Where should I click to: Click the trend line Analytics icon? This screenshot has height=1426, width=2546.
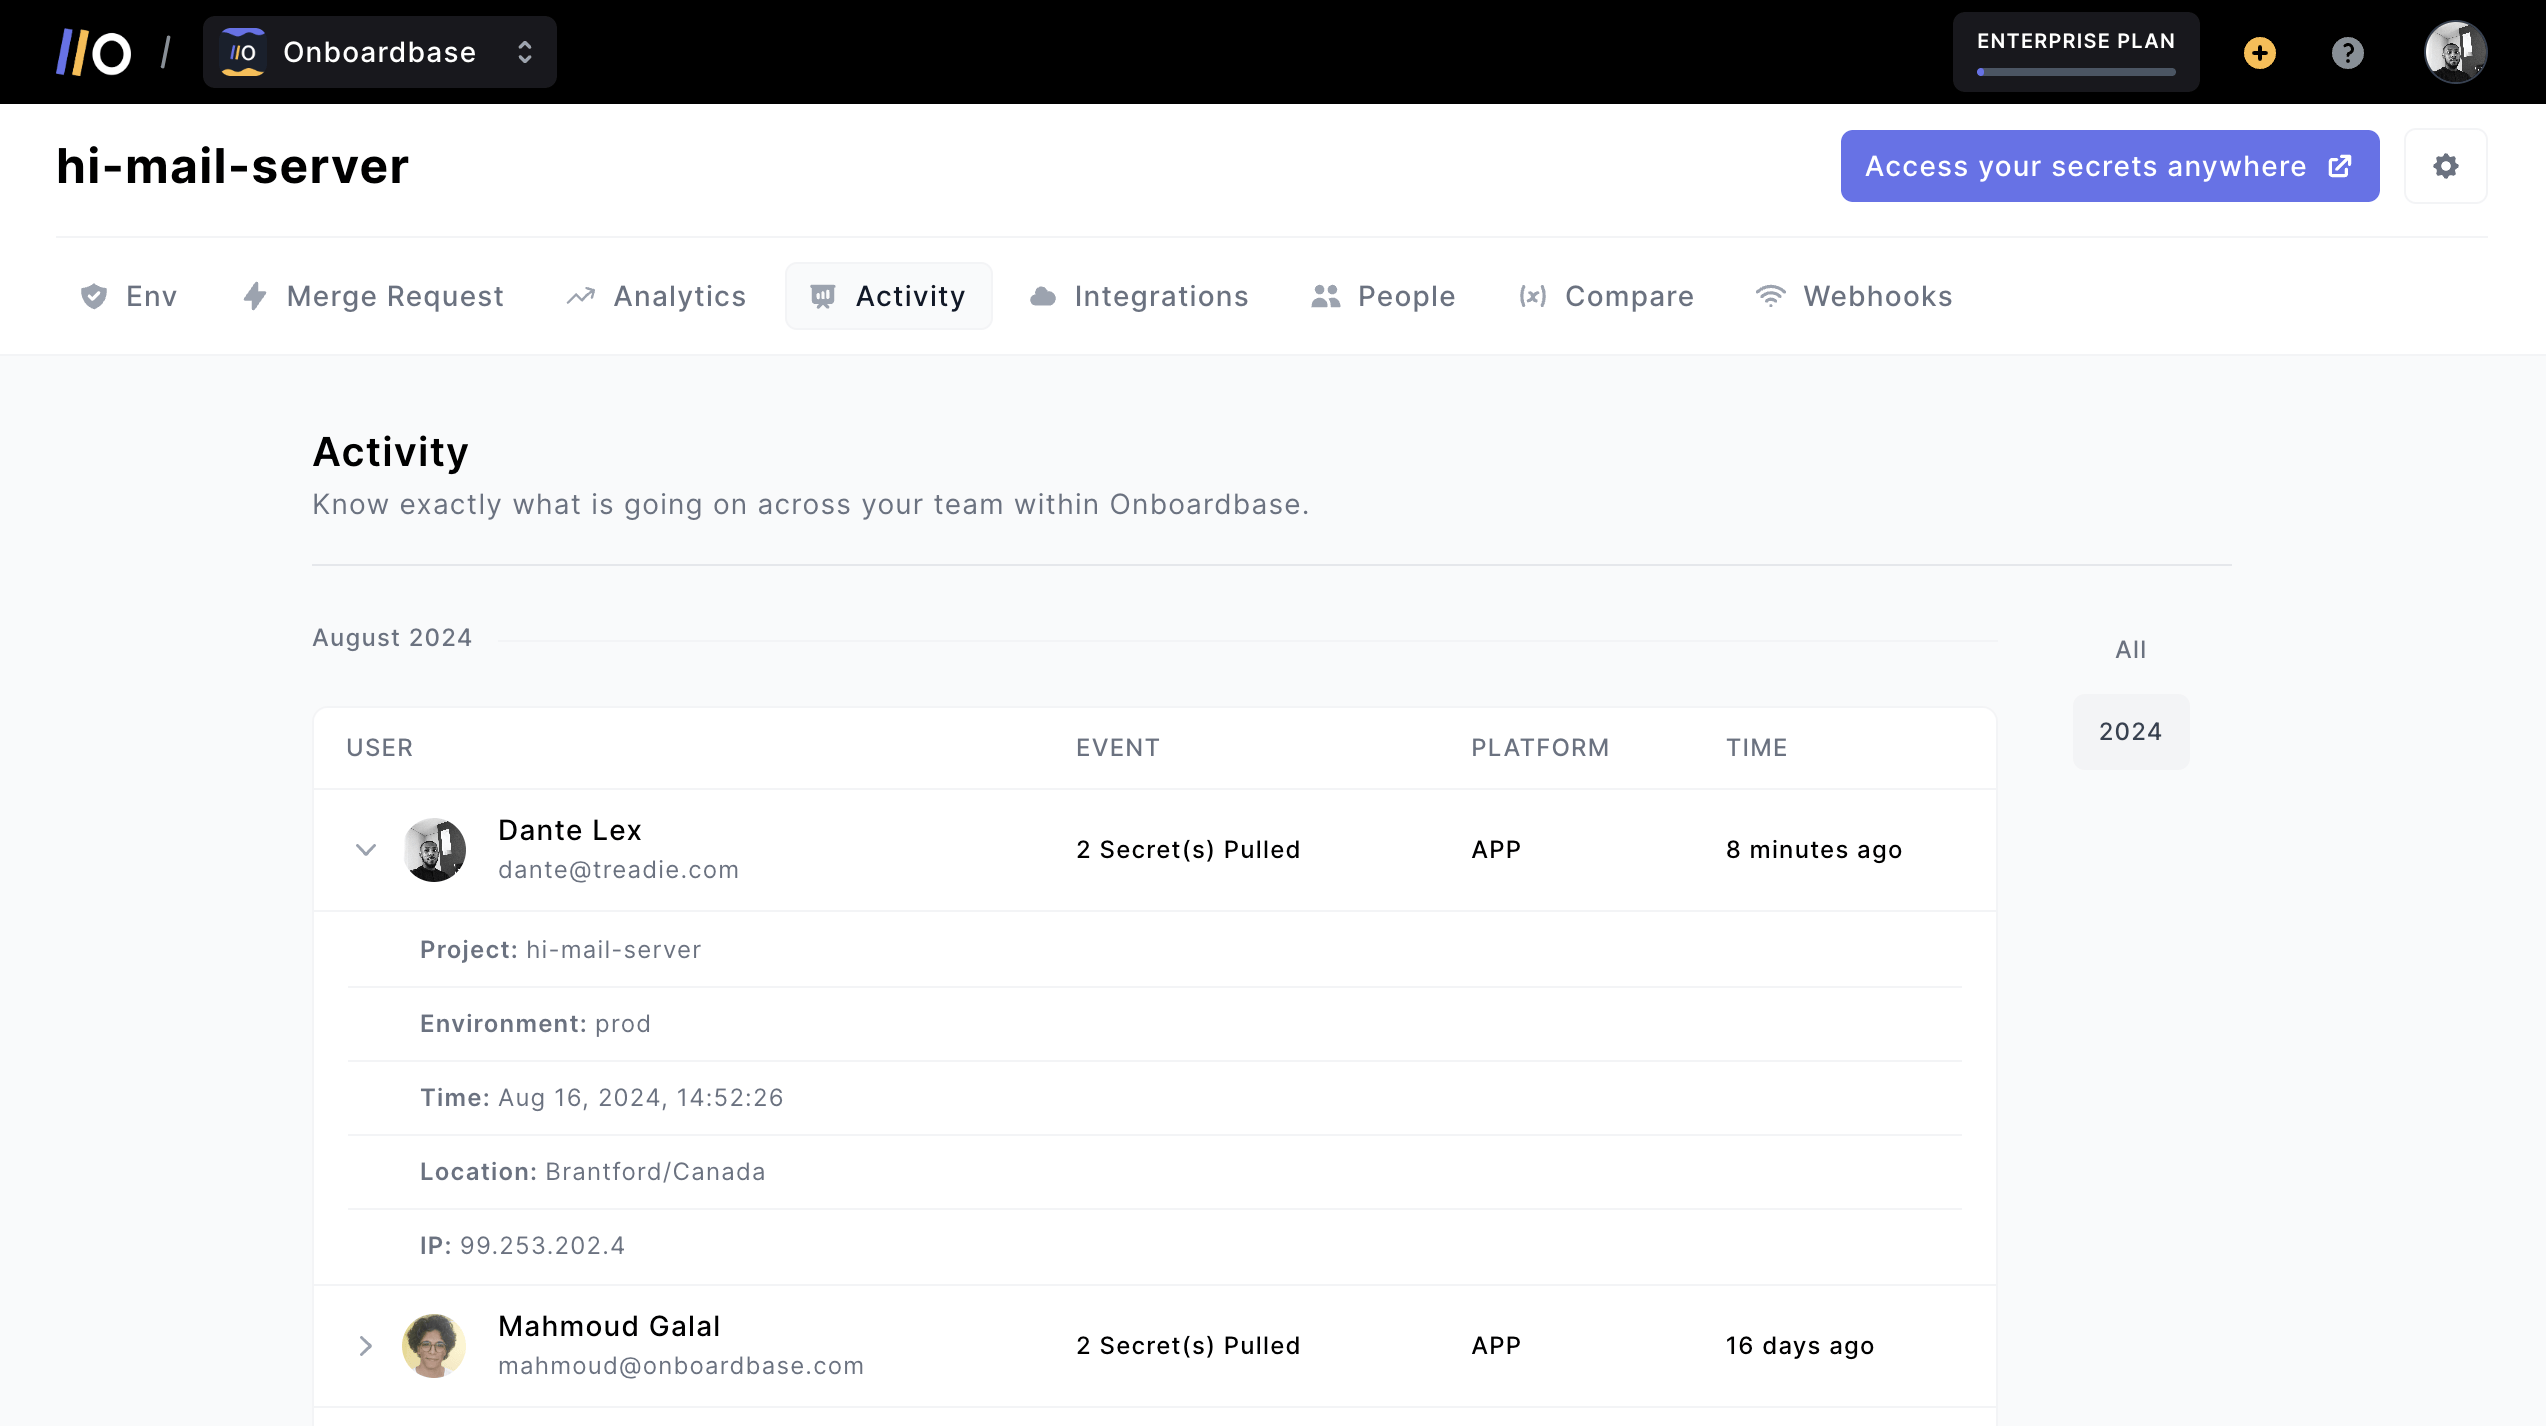click(x=581, y=296)
